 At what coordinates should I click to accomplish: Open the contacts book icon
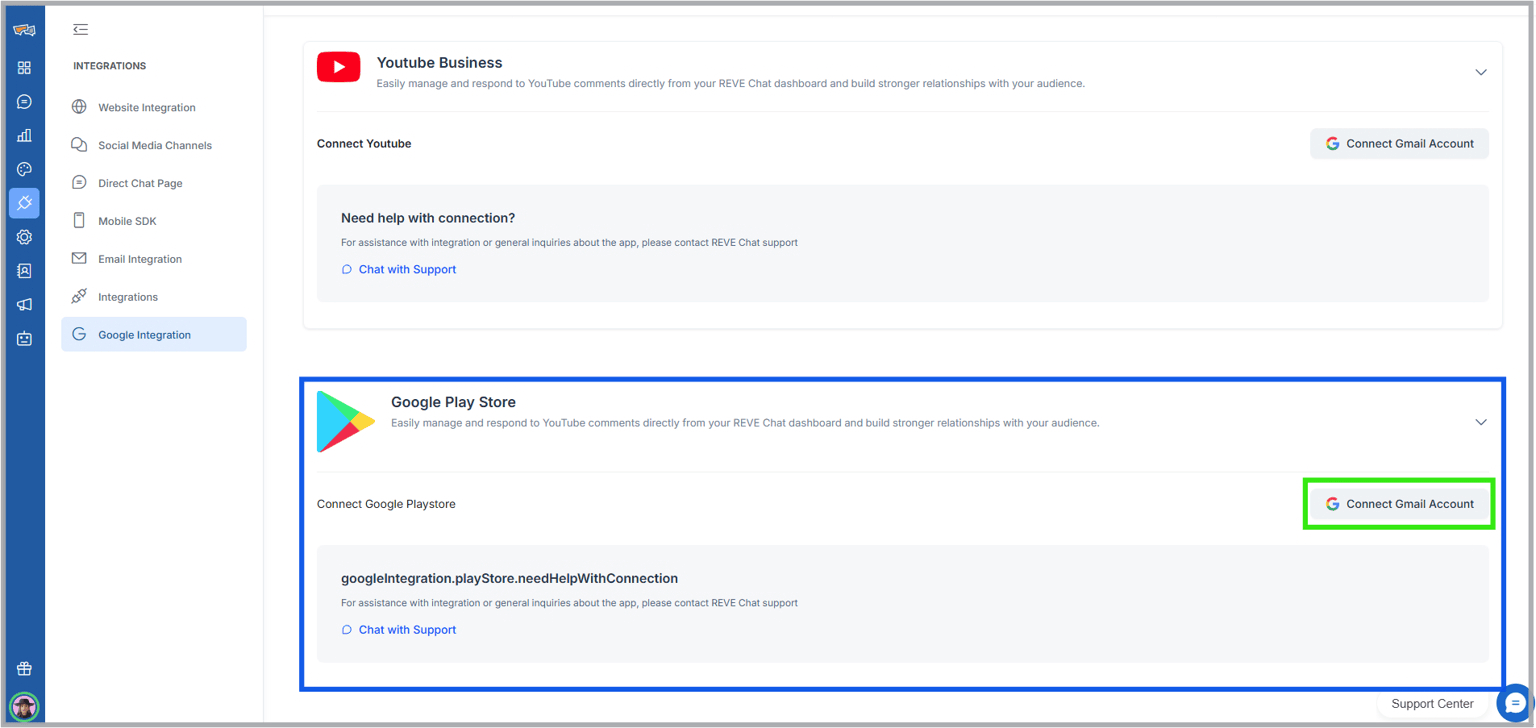pos(24,271)
